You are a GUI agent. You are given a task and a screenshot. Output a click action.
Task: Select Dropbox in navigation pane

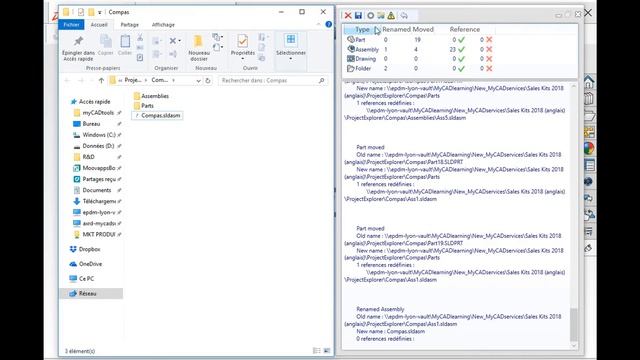pyautogui.click(x=85, y=249)
